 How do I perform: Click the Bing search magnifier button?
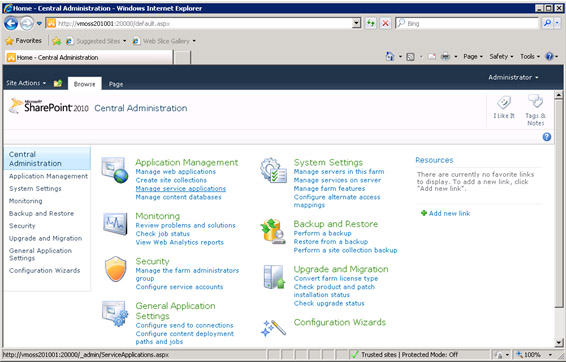(x=547, y=23)
